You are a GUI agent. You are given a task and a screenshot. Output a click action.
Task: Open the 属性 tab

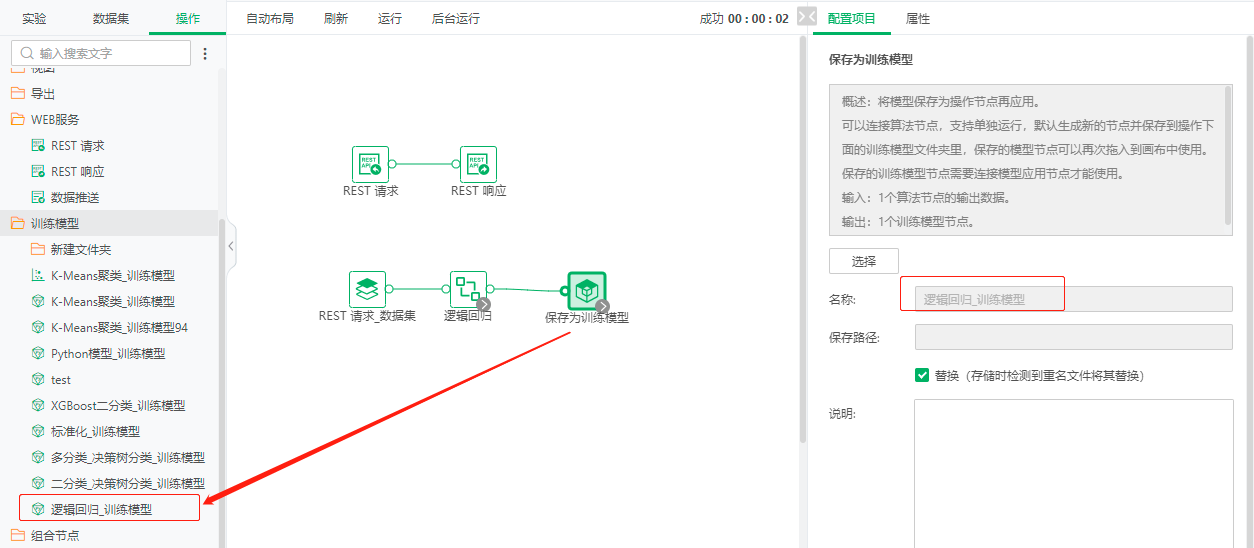pyautogui.click(x=918, y=19)
